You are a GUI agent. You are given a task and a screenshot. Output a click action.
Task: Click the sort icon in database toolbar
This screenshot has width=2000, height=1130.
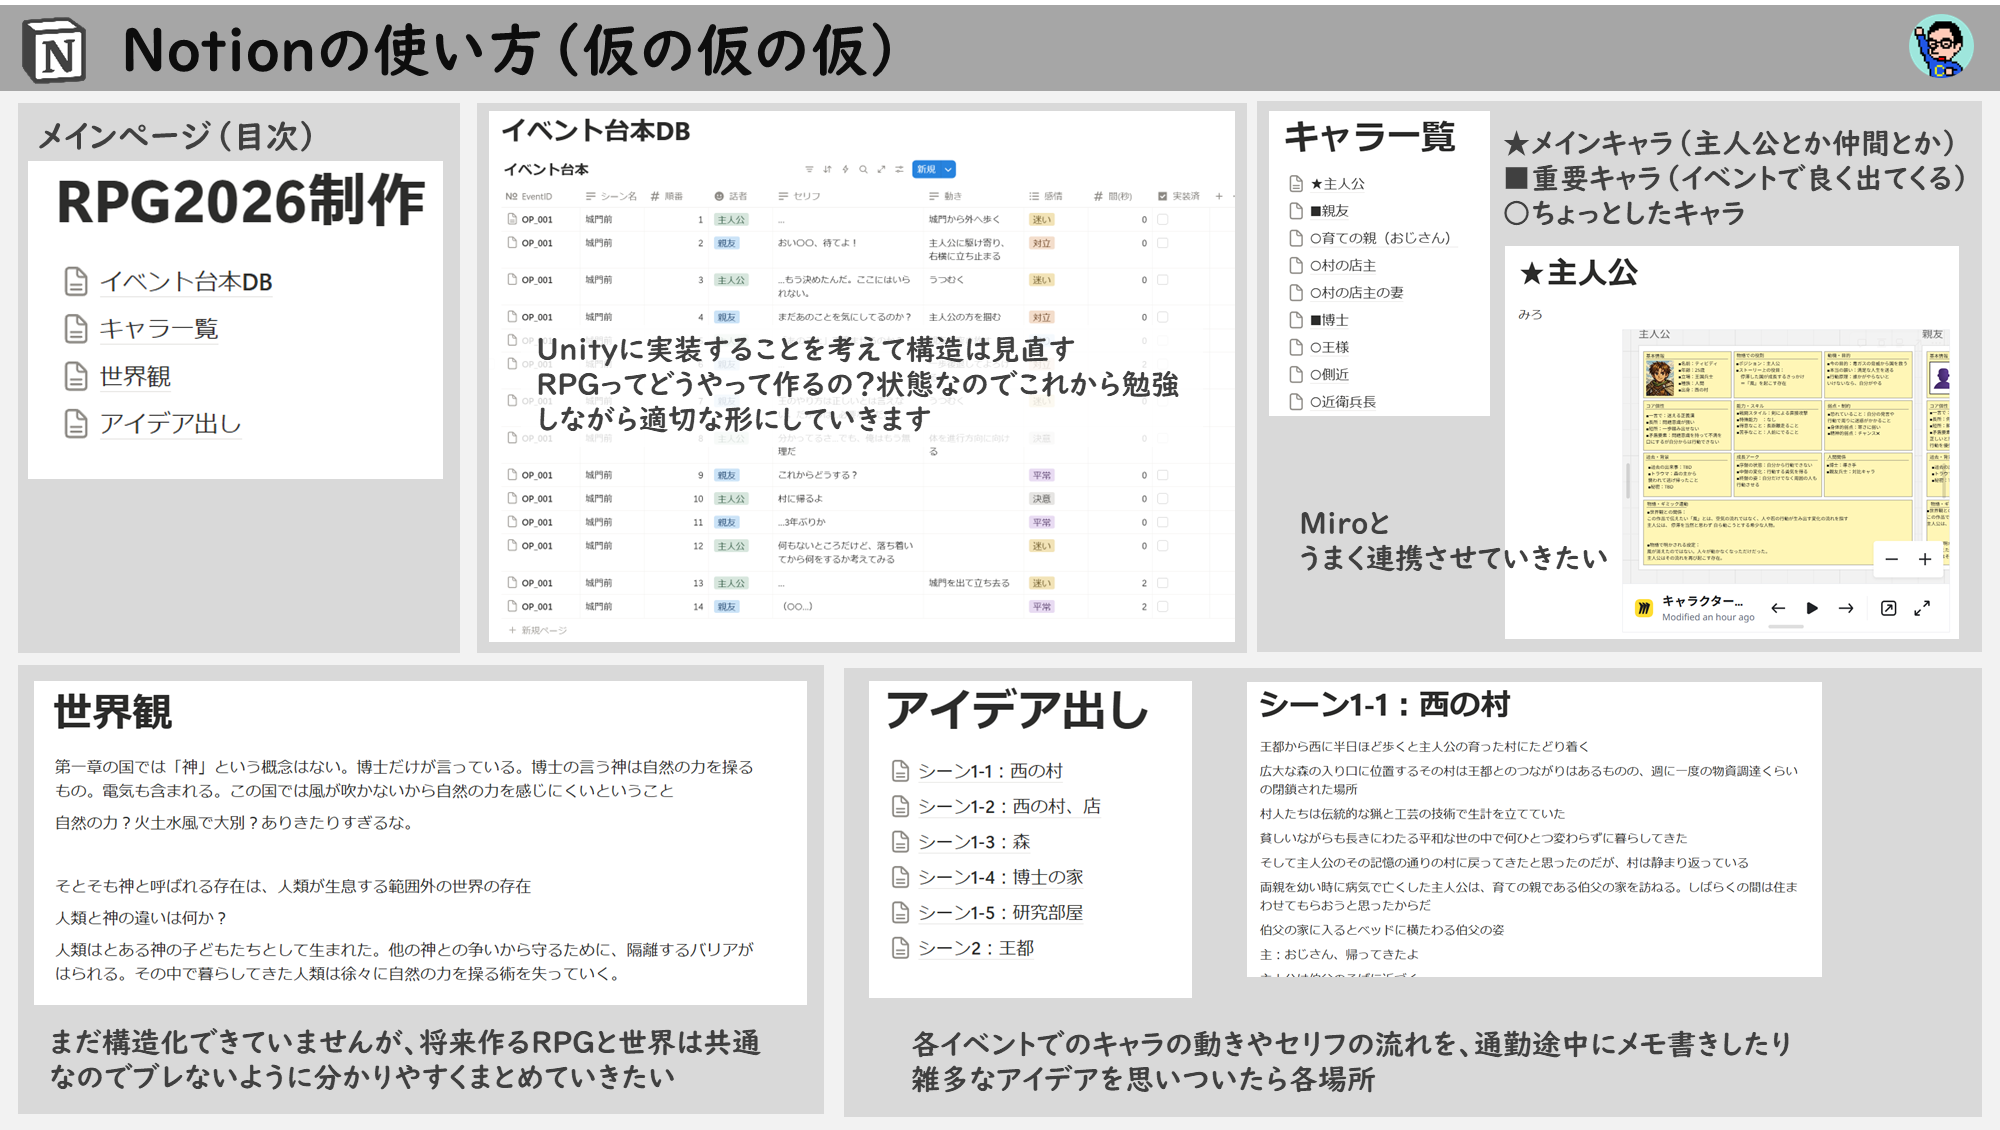point(827,169)
